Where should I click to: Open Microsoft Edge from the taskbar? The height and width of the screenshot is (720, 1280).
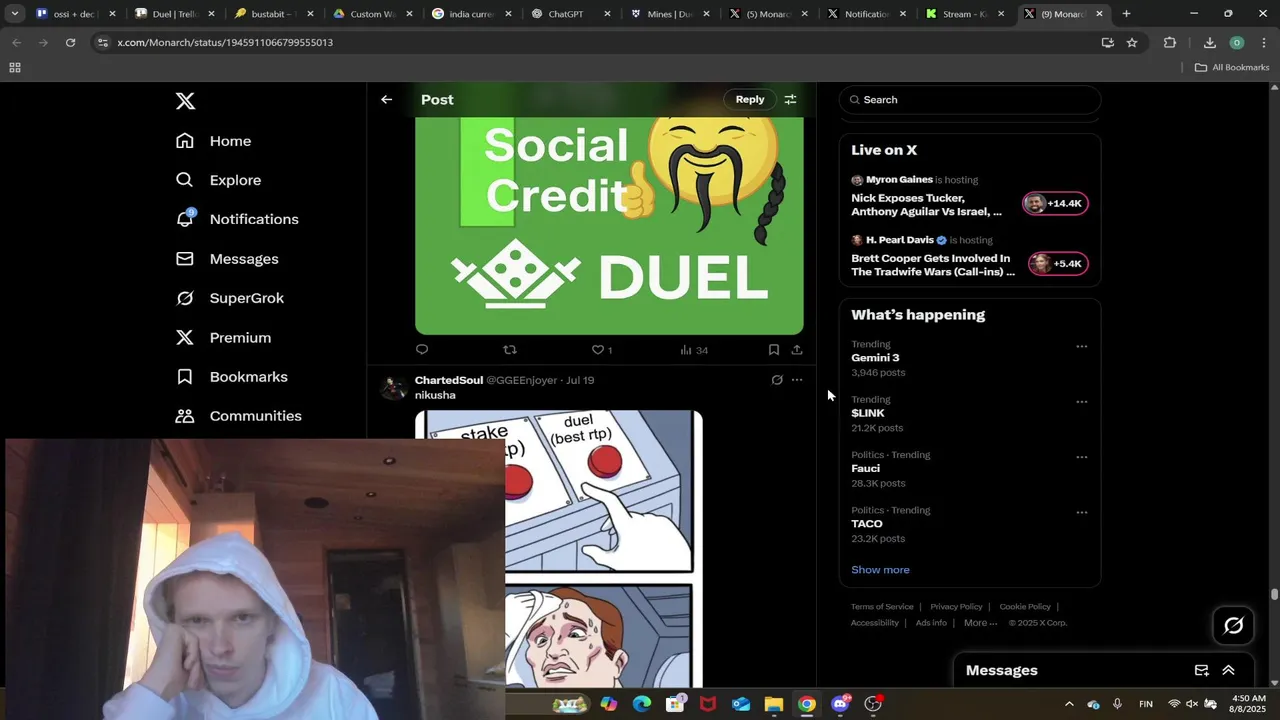[642, 704]
